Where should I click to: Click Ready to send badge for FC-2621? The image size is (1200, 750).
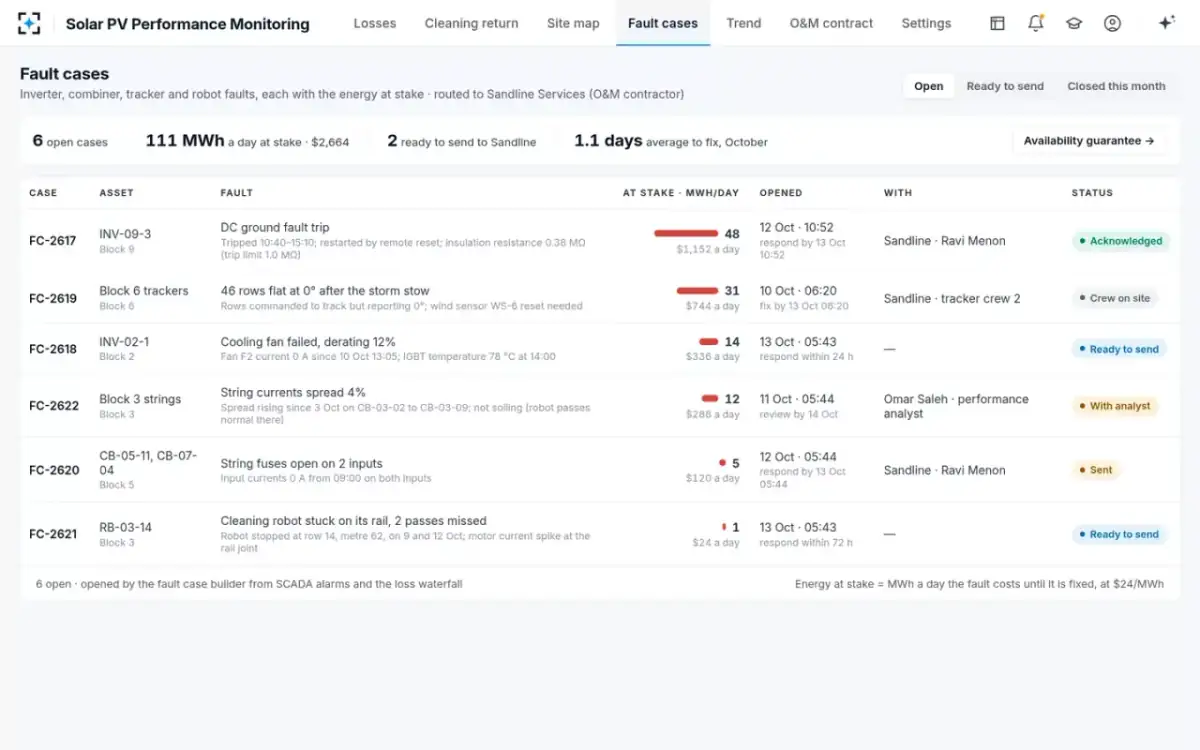click(x=1119, y=534)
